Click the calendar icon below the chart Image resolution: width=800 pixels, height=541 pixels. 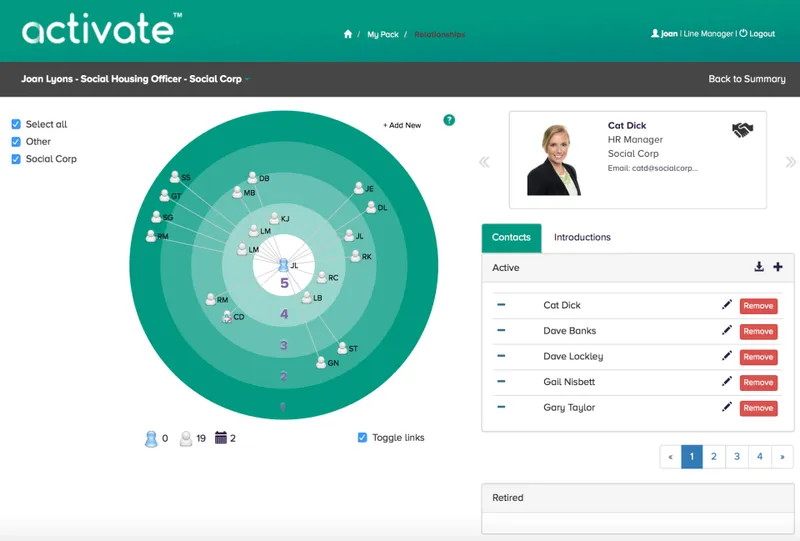[220, 437]
